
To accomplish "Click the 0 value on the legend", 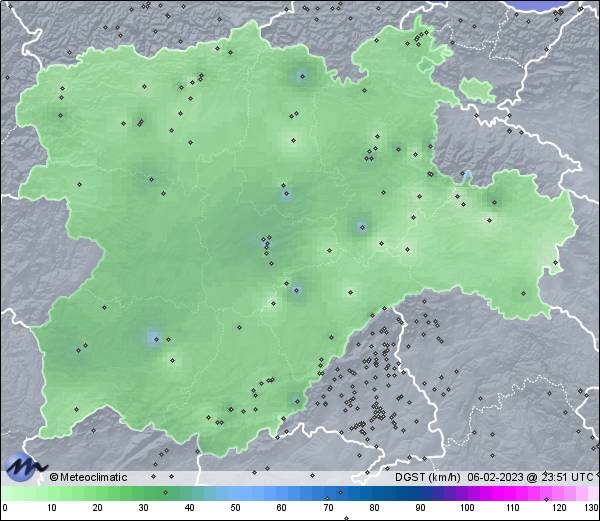I will tap(4, 508).
